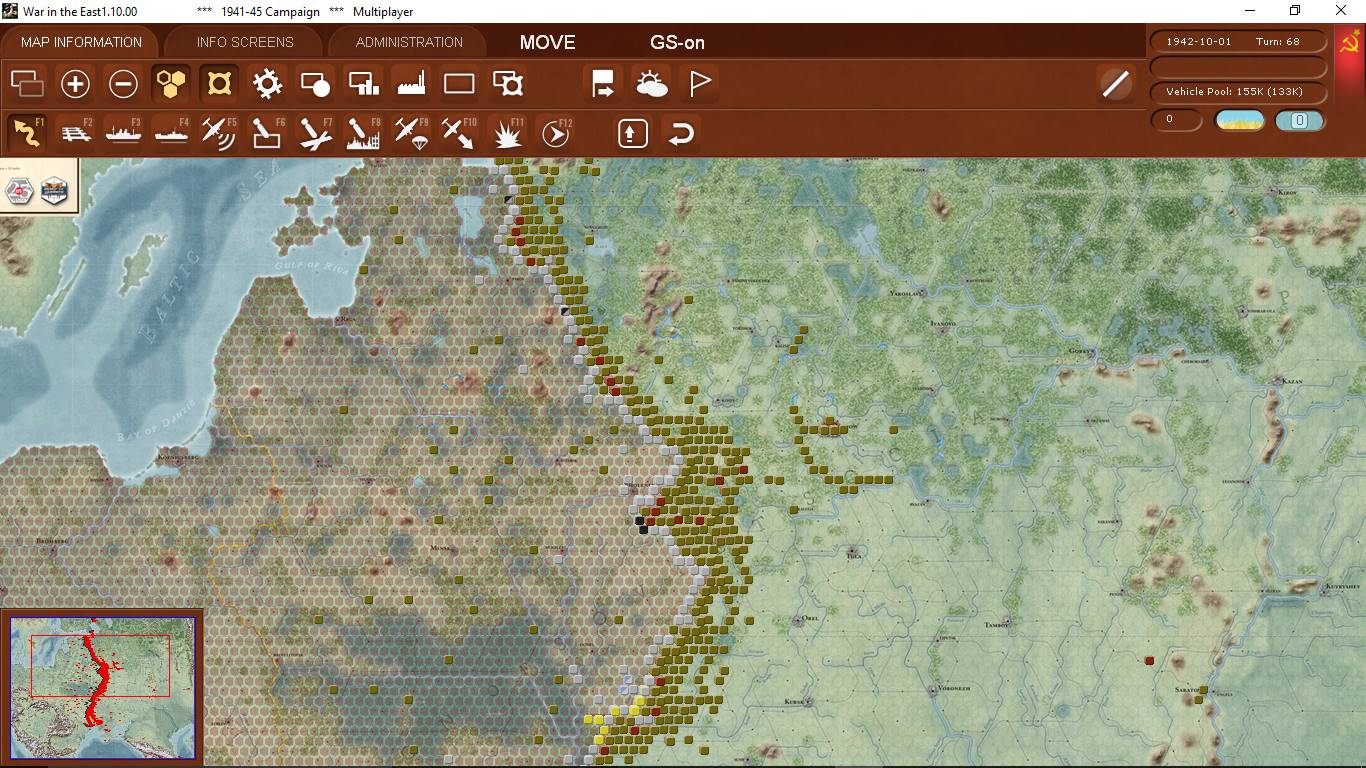Click the rectangle with hex outline icon
Image resolution: width=1366 pixels, height=768 pixels.
pyautogui.click(x=508, y=83)
